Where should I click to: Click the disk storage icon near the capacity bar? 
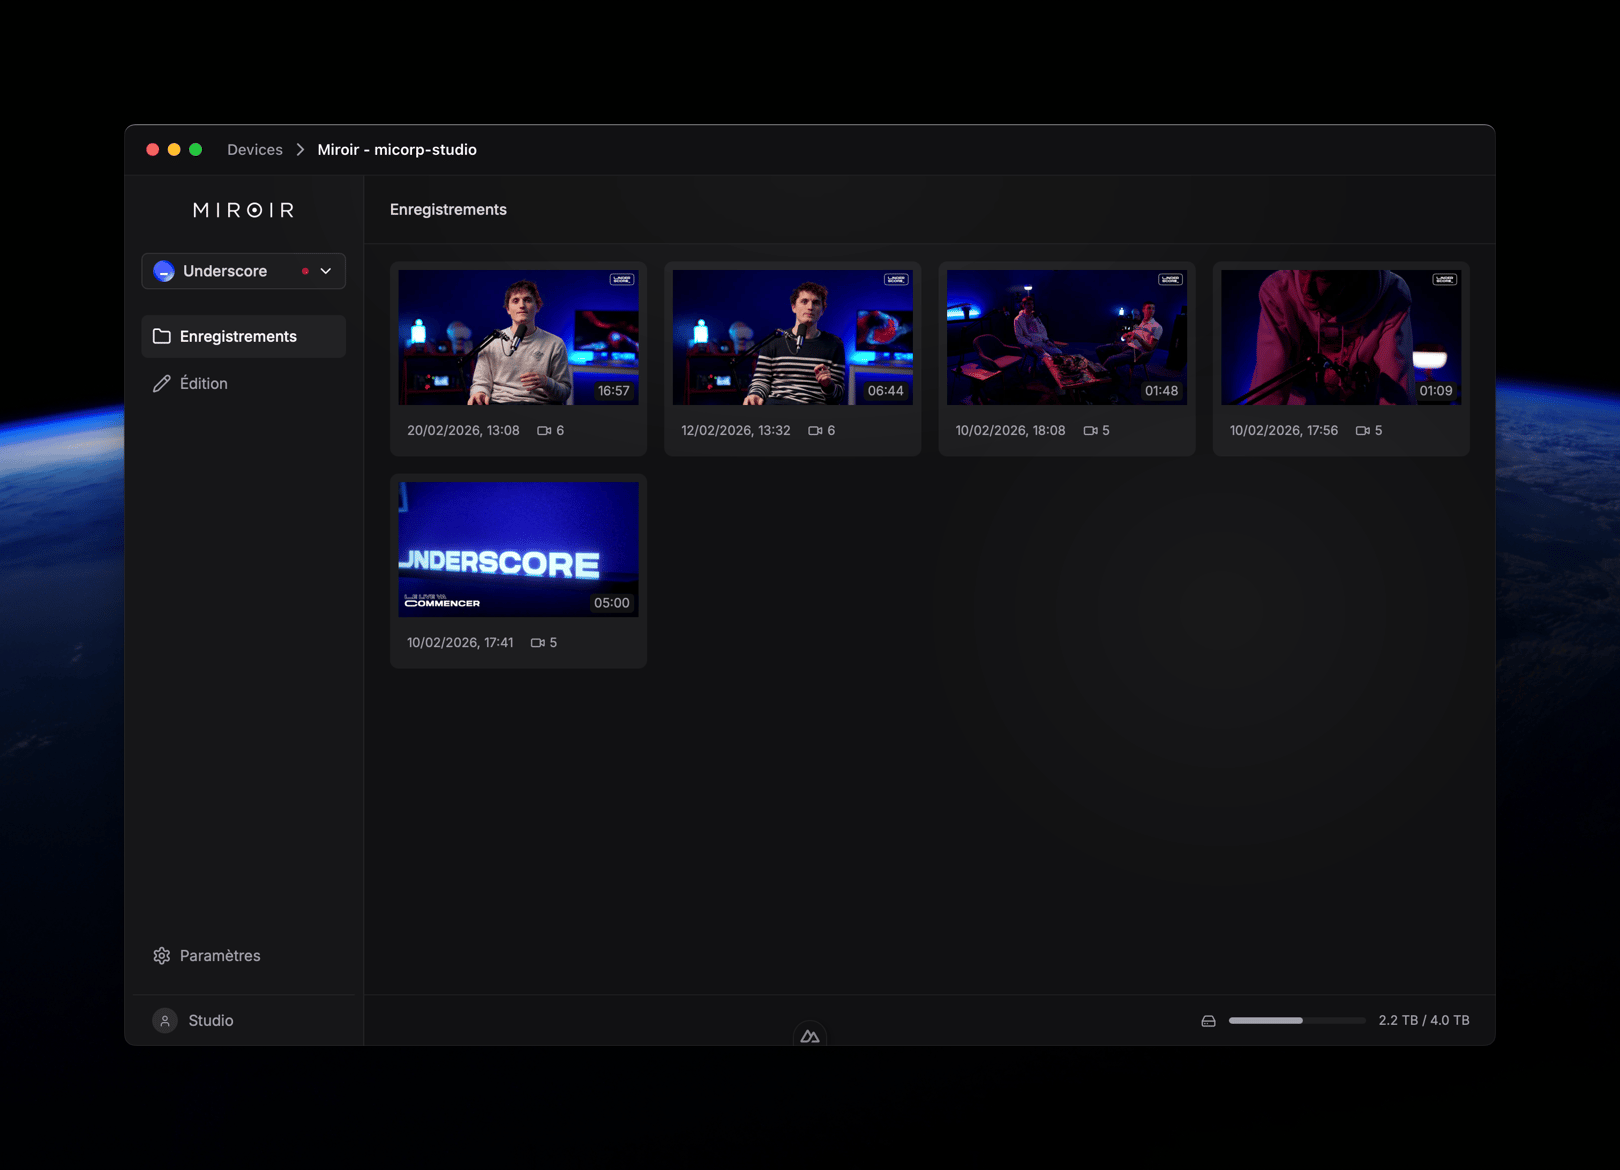point(1208,1020)
